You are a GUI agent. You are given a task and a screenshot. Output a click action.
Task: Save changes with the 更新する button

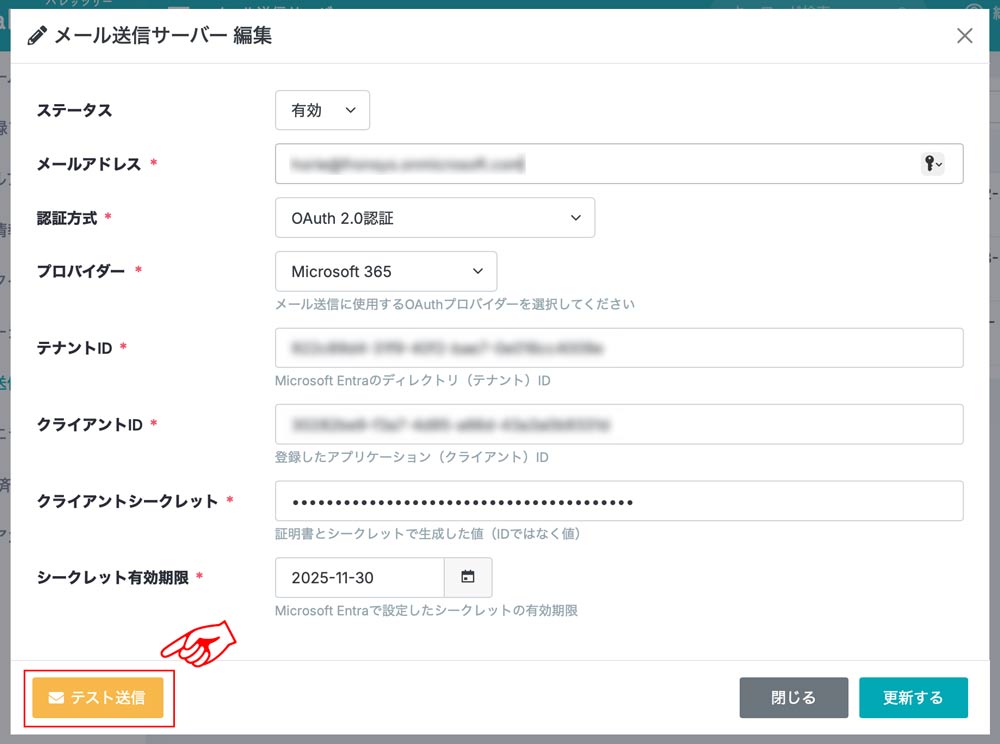(x=912, y=698)
